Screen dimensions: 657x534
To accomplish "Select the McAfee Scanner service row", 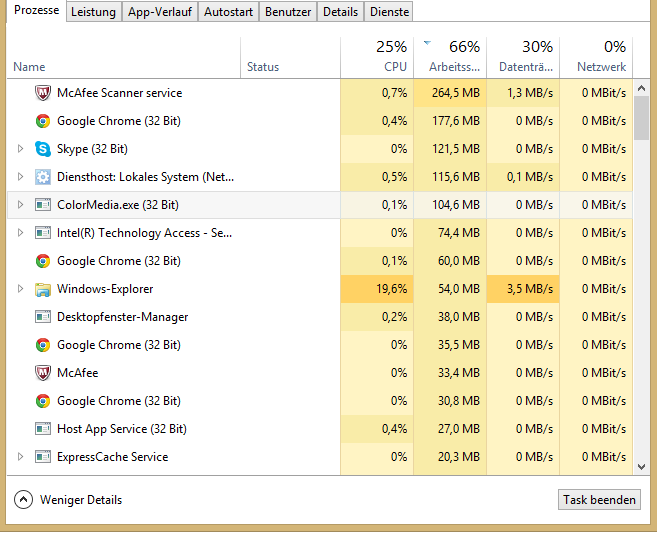I will click(320, 93).
